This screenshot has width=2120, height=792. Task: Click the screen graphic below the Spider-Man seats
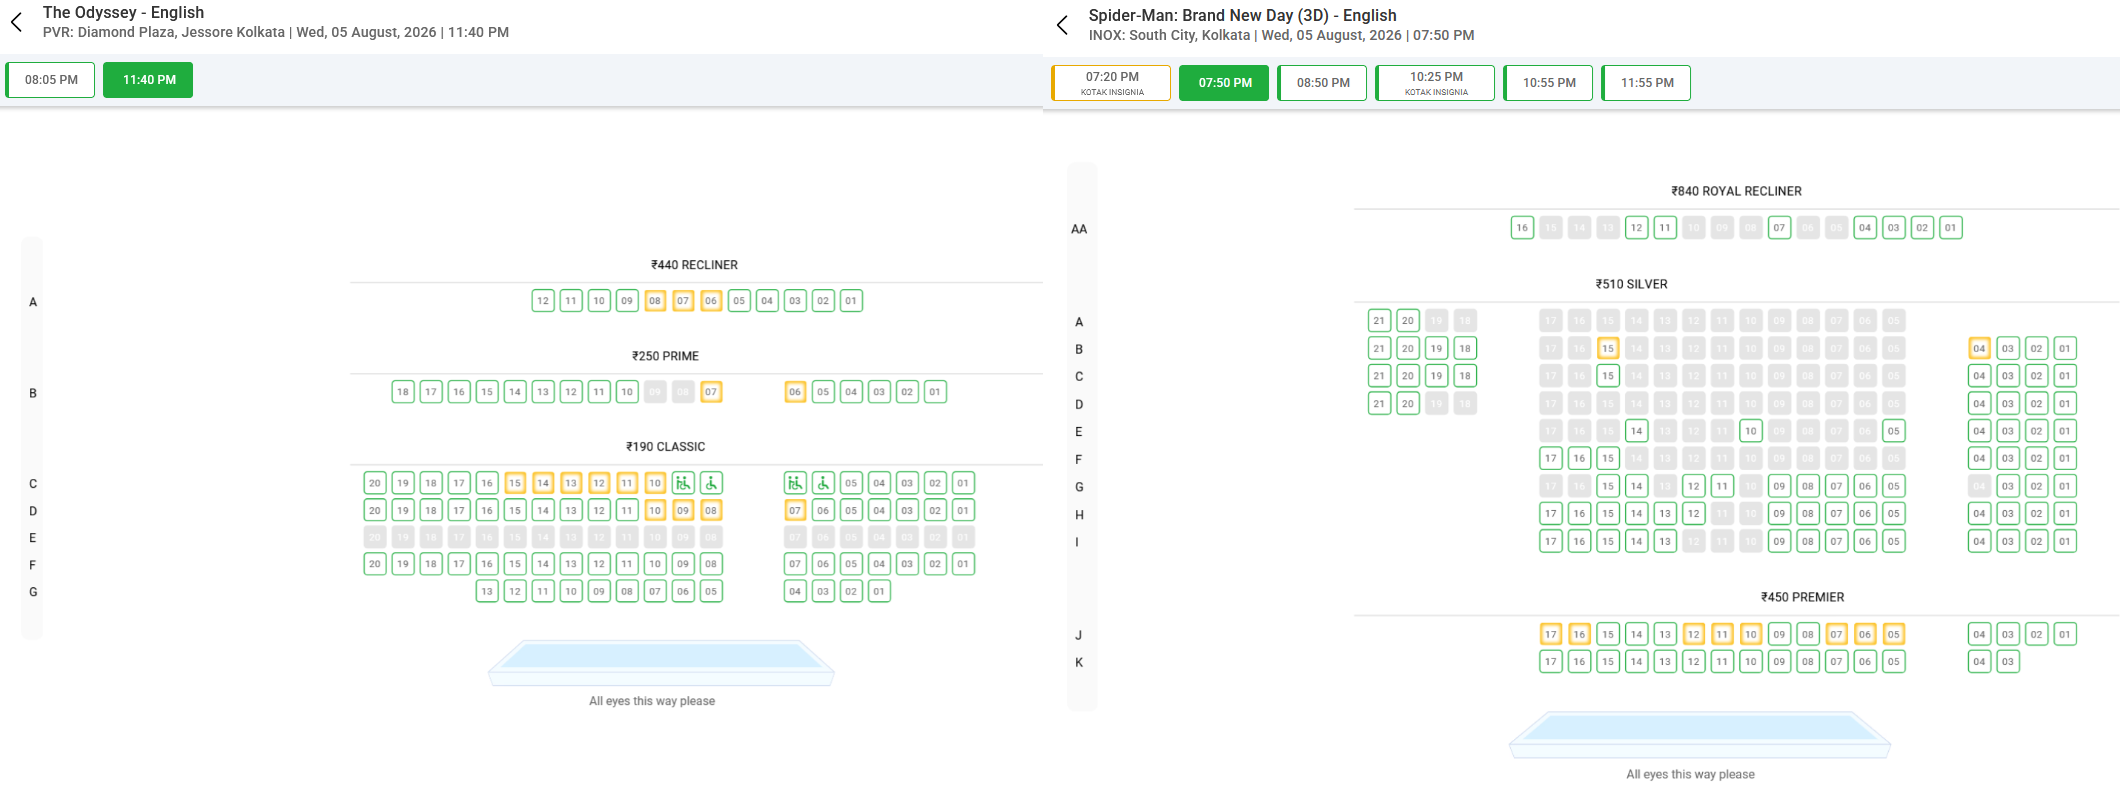coord(1699,735)
